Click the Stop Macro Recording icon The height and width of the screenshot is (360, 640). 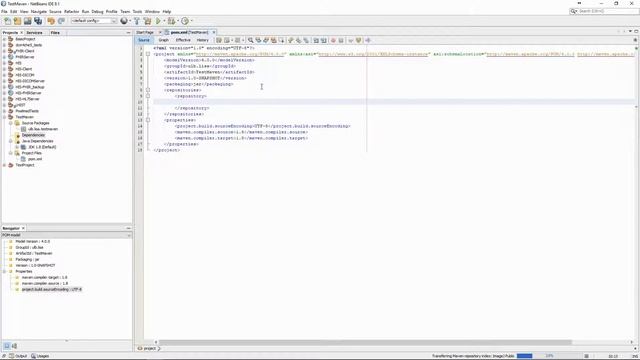(x=341, y=40)
